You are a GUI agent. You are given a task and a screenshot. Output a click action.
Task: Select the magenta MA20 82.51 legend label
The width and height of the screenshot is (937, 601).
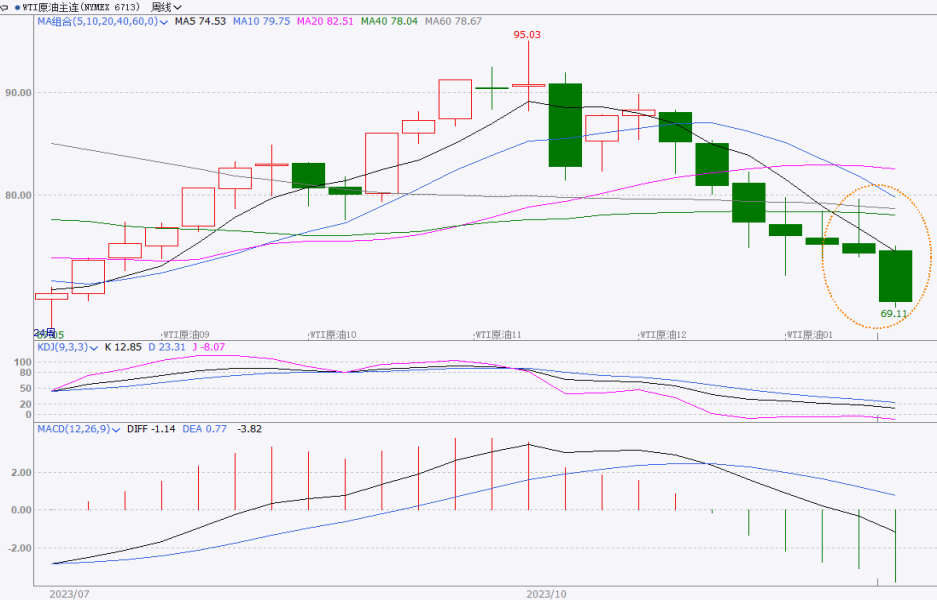[x=324, y=20]
